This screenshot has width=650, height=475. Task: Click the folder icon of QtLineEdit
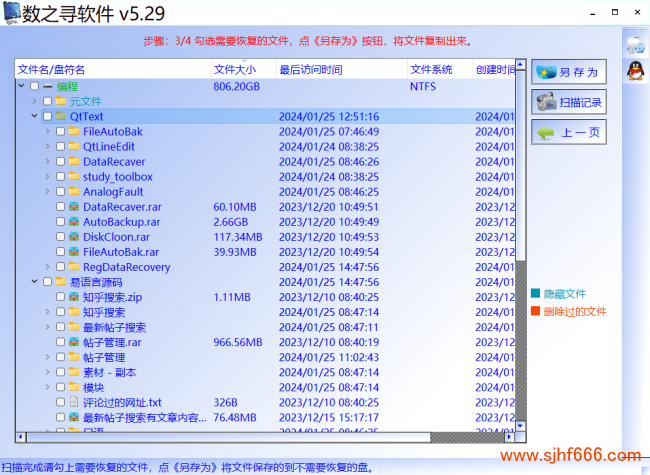[74, 146]
